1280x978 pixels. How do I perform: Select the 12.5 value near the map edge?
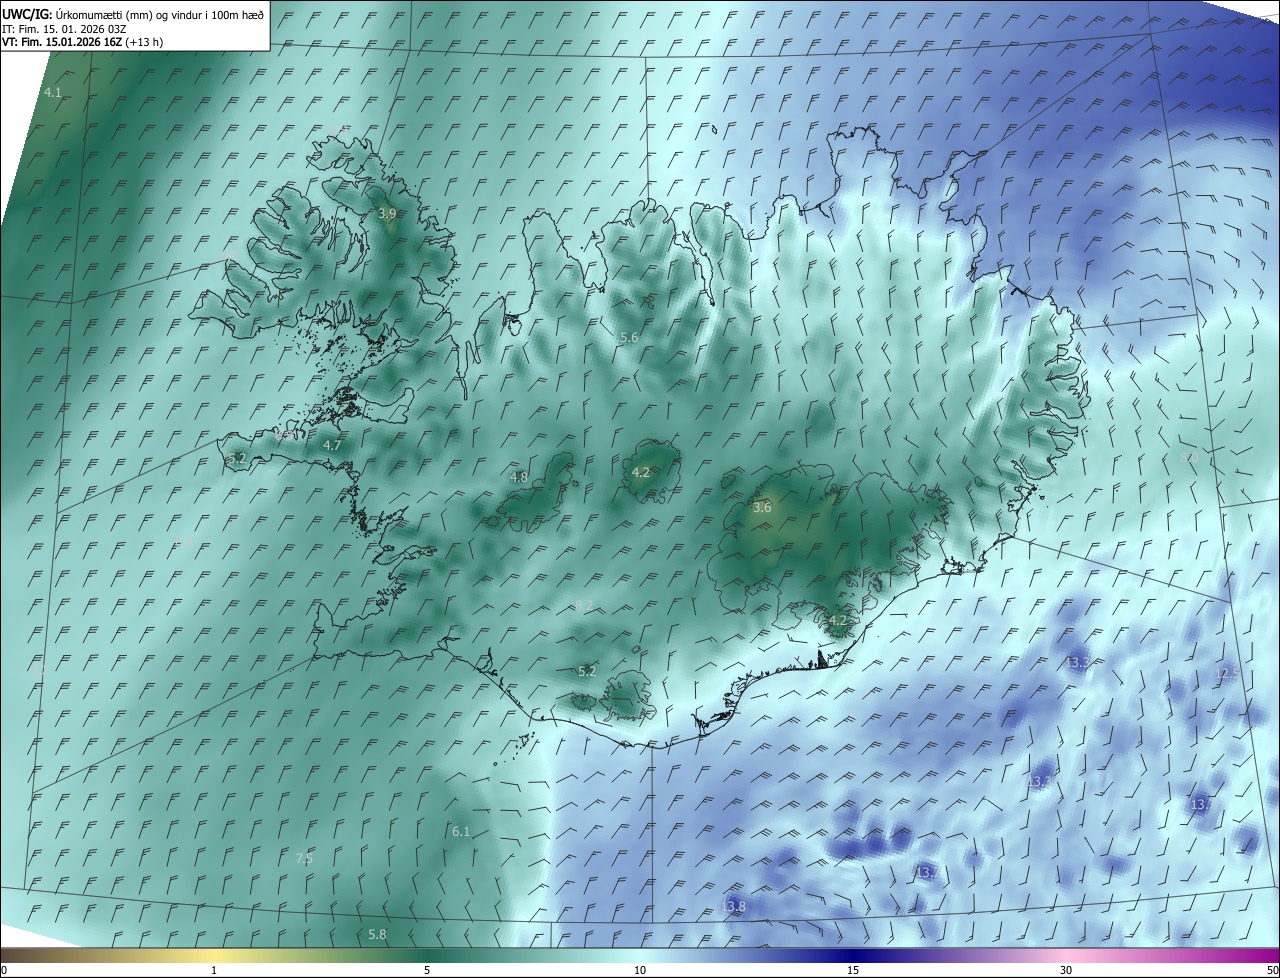1227,674
